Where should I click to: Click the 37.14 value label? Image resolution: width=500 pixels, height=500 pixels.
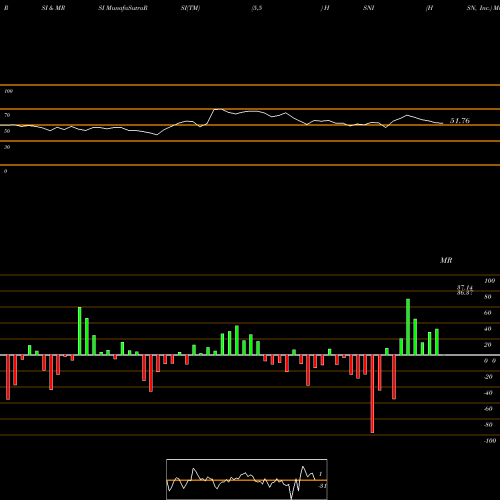(x=465, y=287)
